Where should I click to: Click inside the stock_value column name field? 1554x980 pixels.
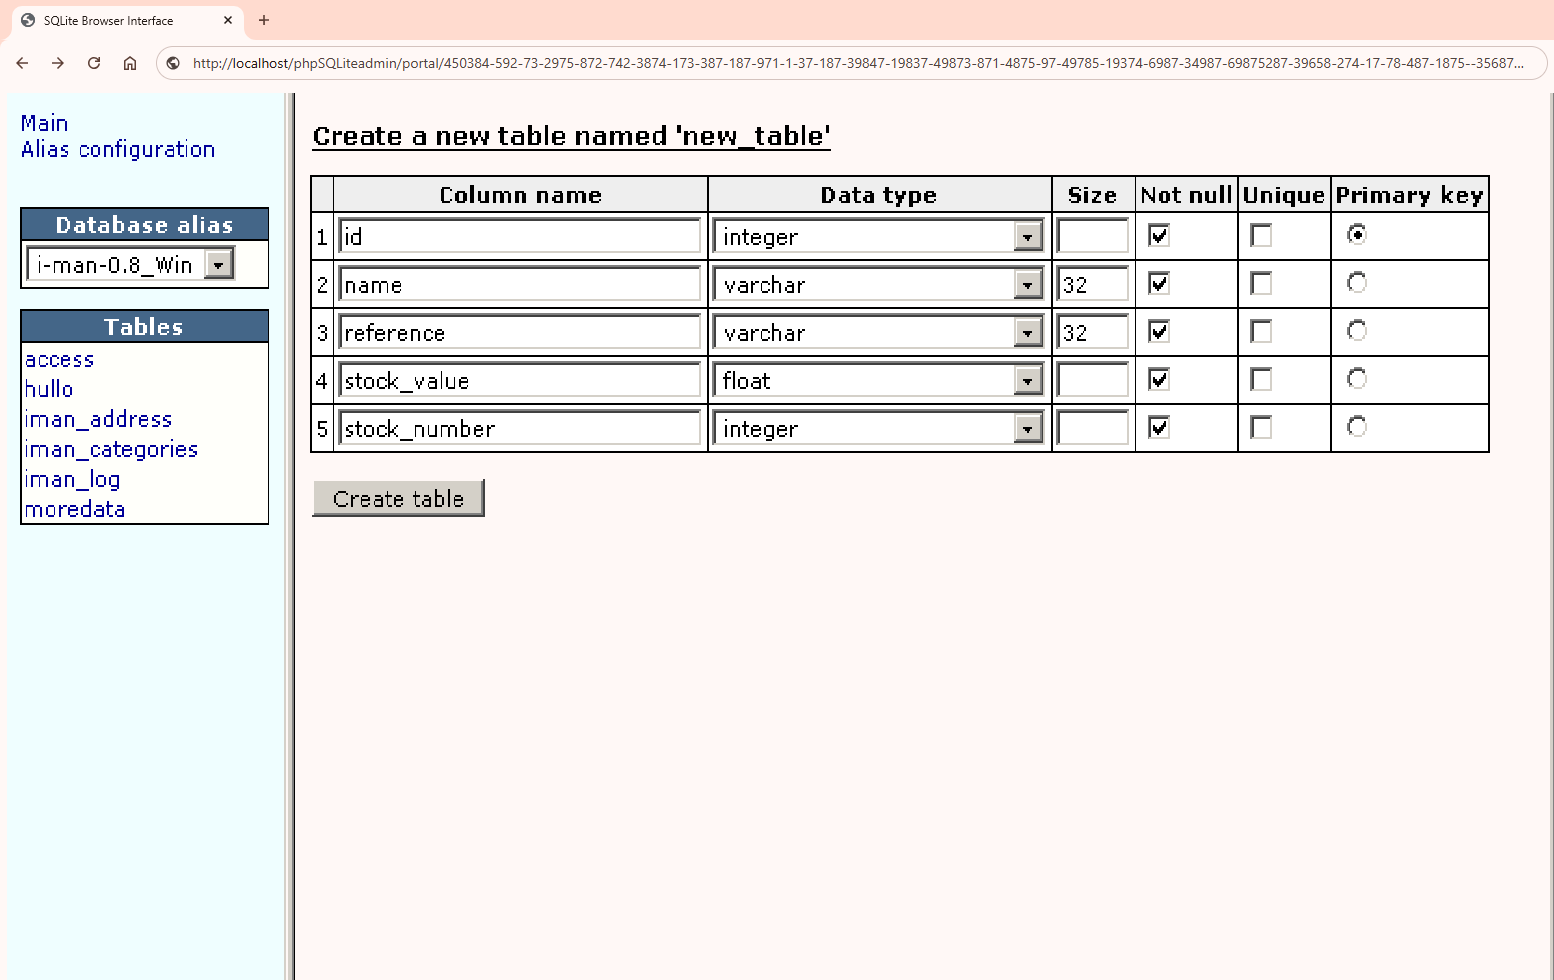coord(519,379)
